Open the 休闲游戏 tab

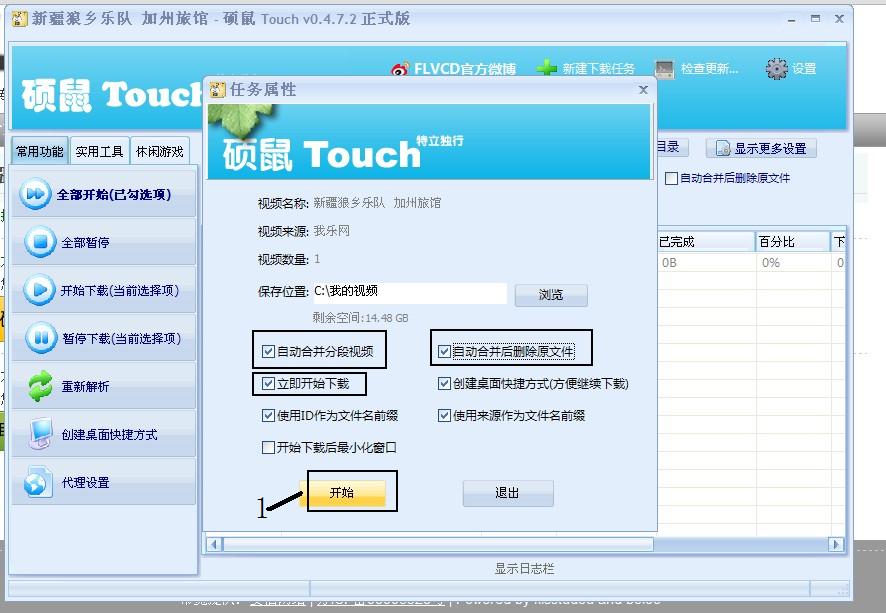pyautogui.click(x=160, y=151)
